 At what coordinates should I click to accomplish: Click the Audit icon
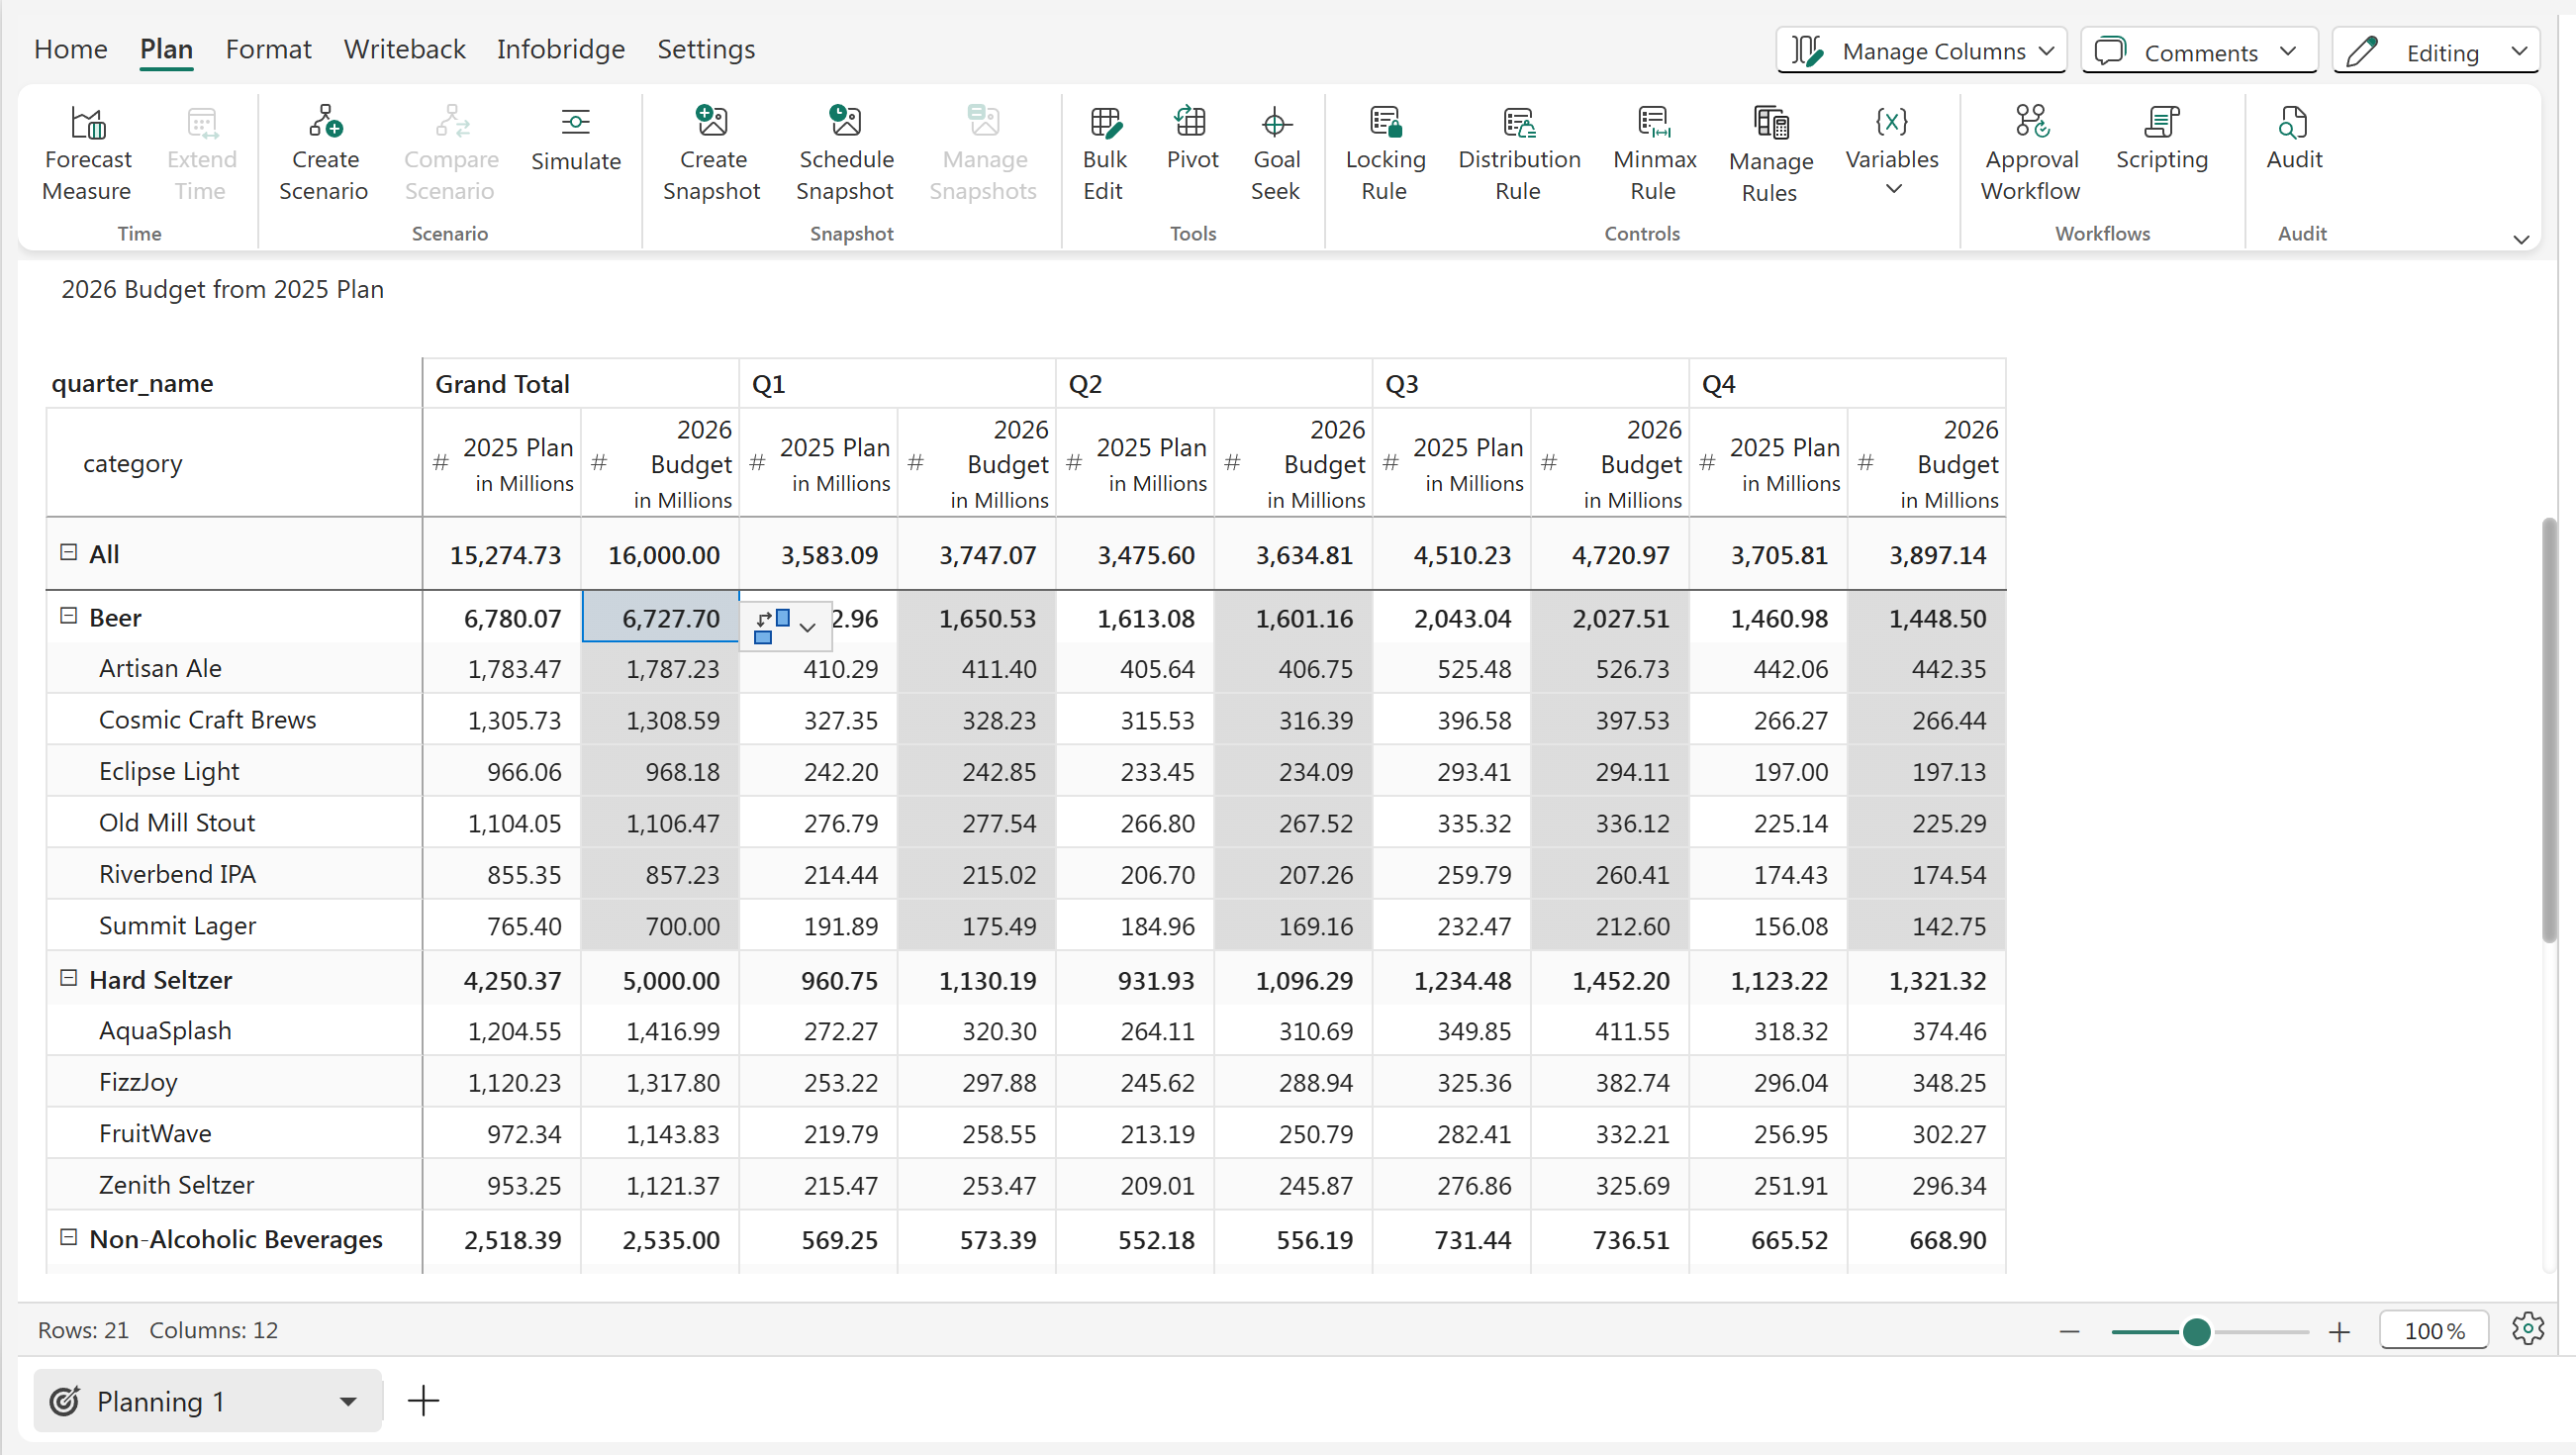click(2293, 123)
